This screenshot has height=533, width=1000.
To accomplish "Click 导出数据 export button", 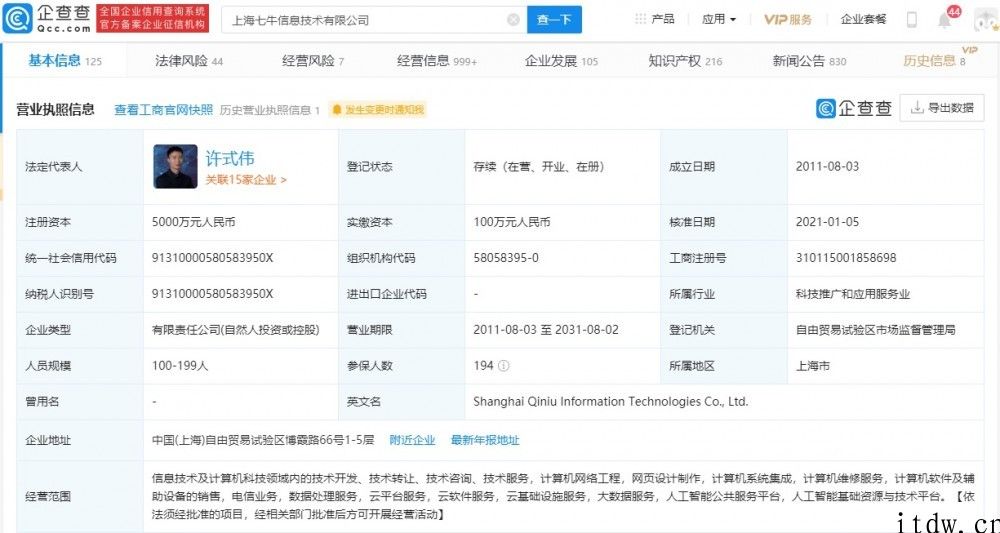I will tap(942, 108).
